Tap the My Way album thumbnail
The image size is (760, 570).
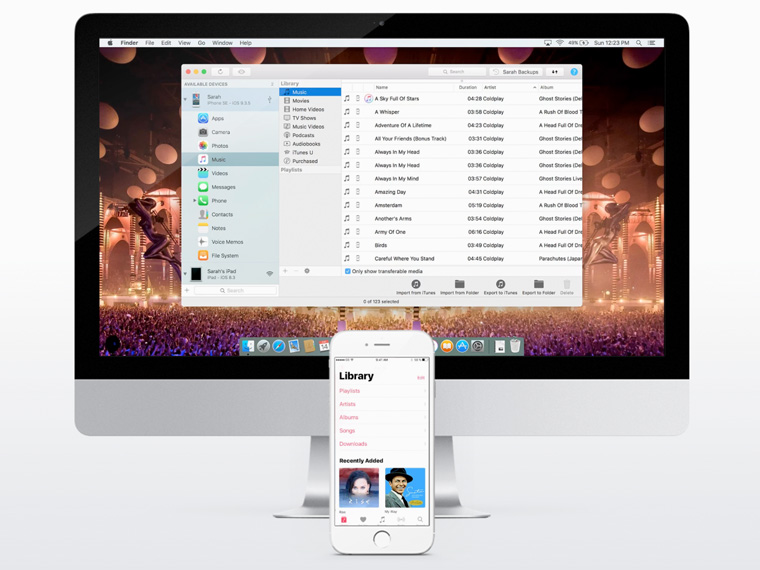(x=405, y=488)
